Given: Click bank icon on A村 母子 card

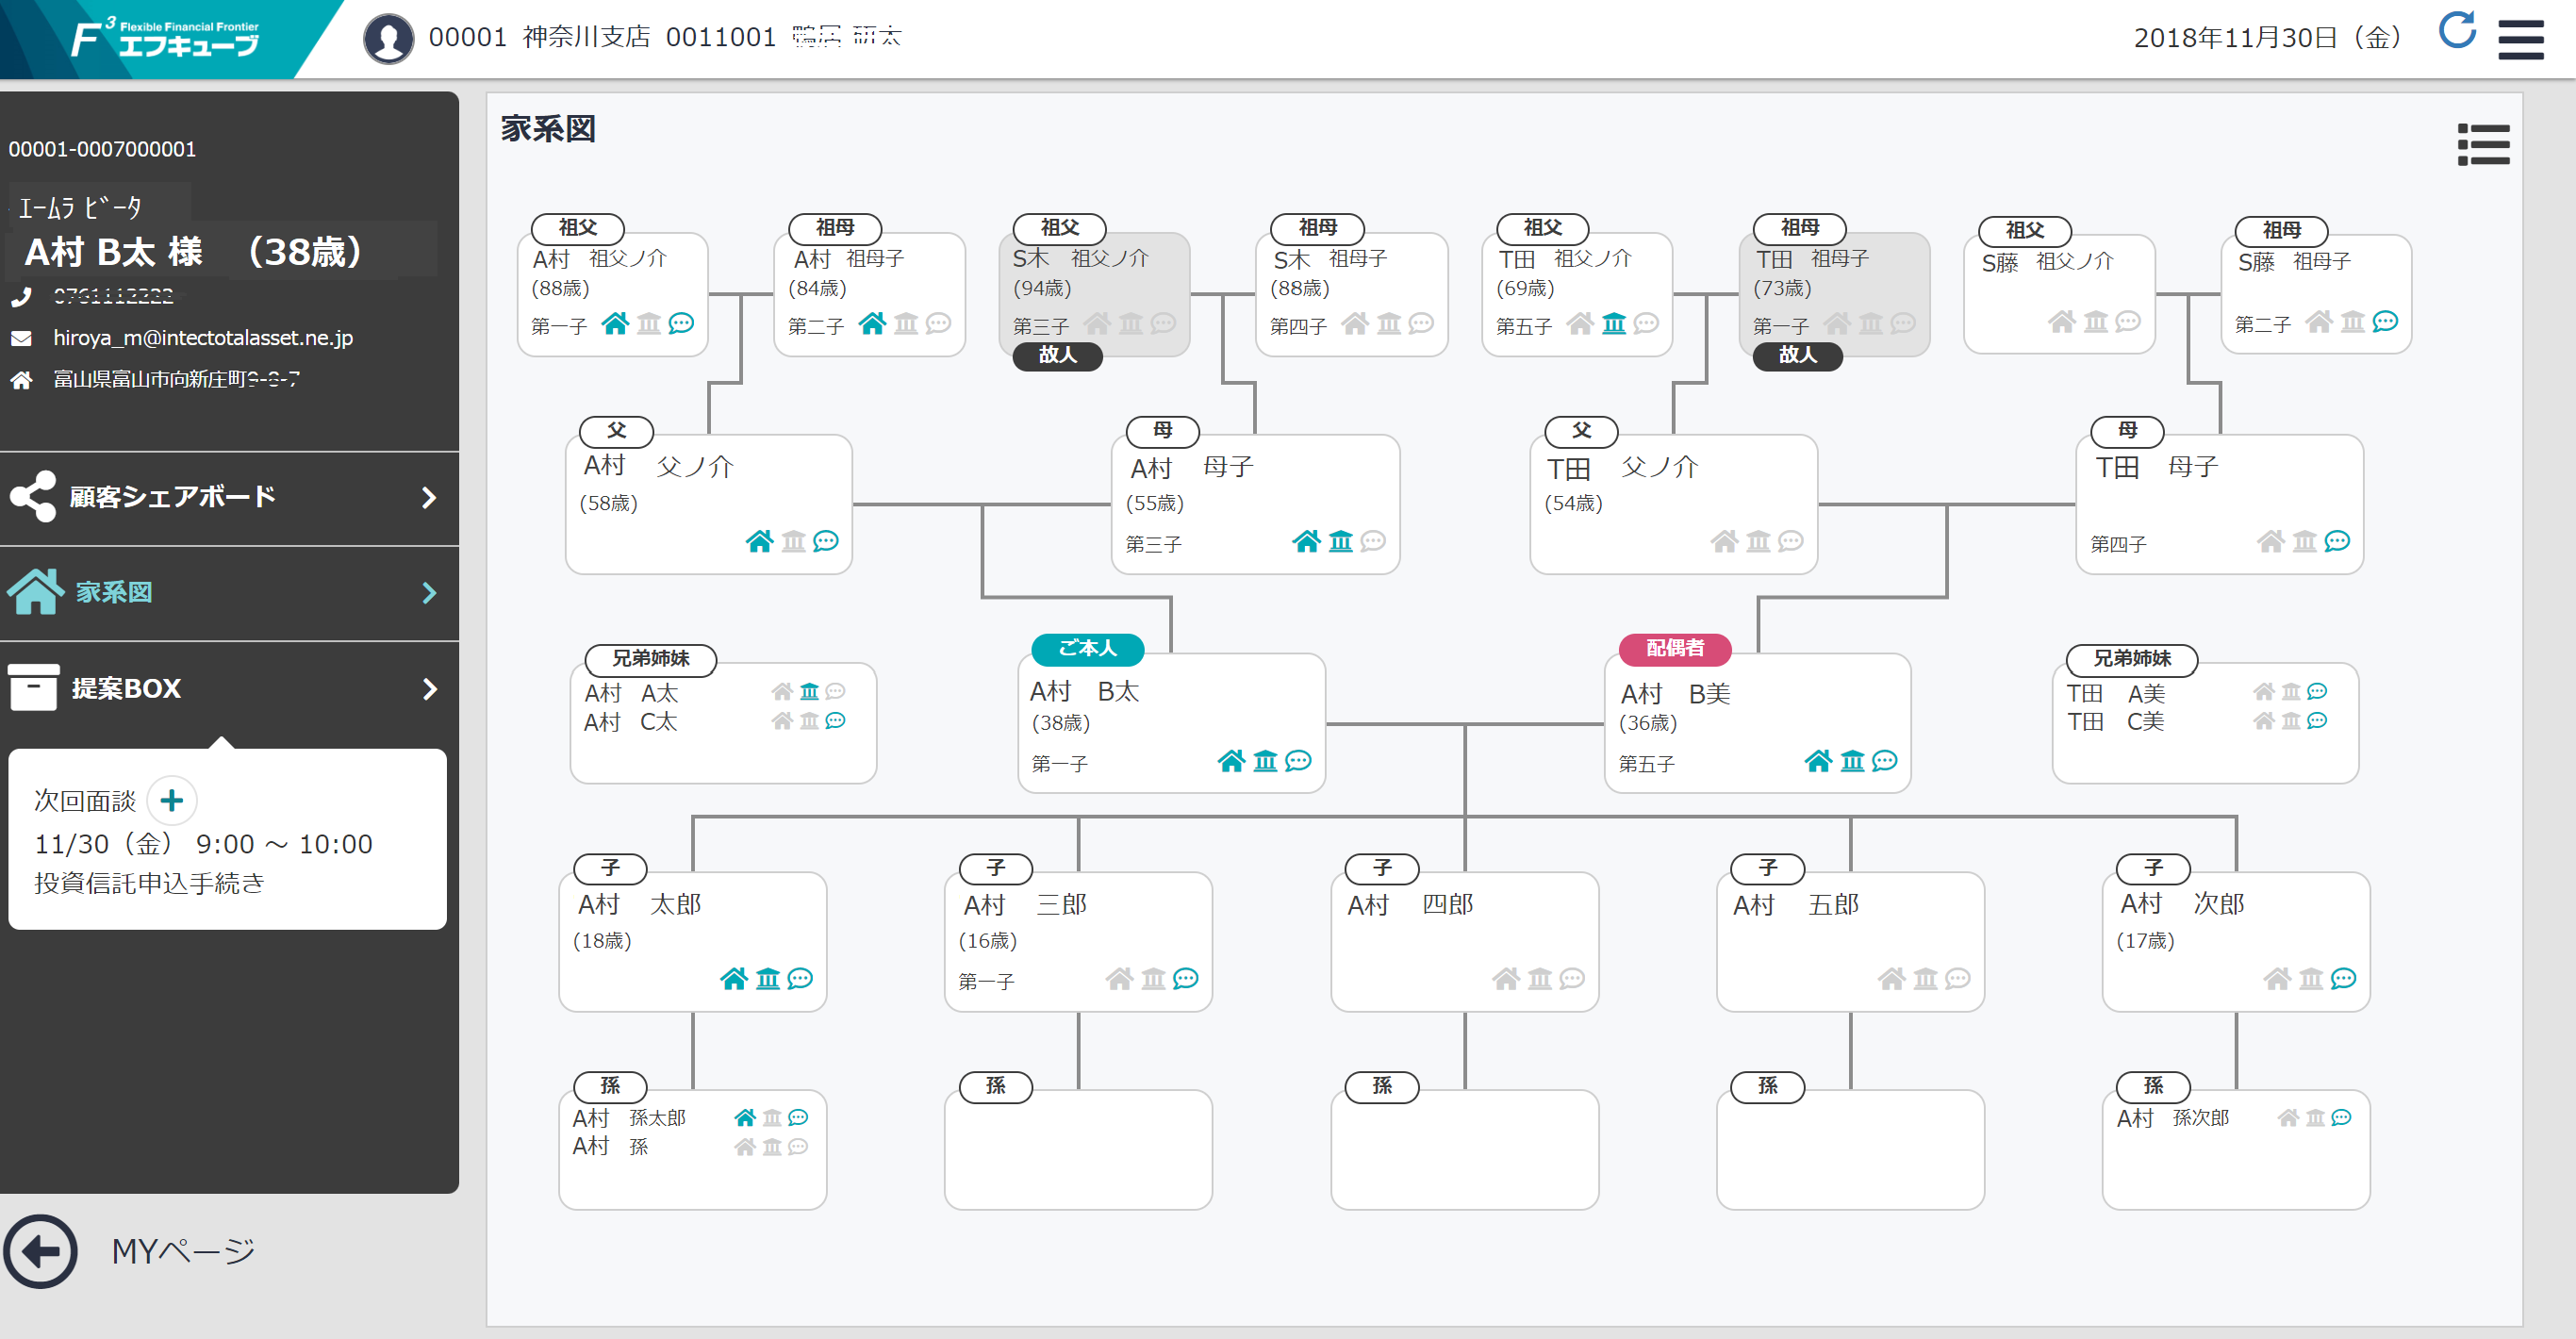Looking at the screenshot, I should (x=1340, y=542).
